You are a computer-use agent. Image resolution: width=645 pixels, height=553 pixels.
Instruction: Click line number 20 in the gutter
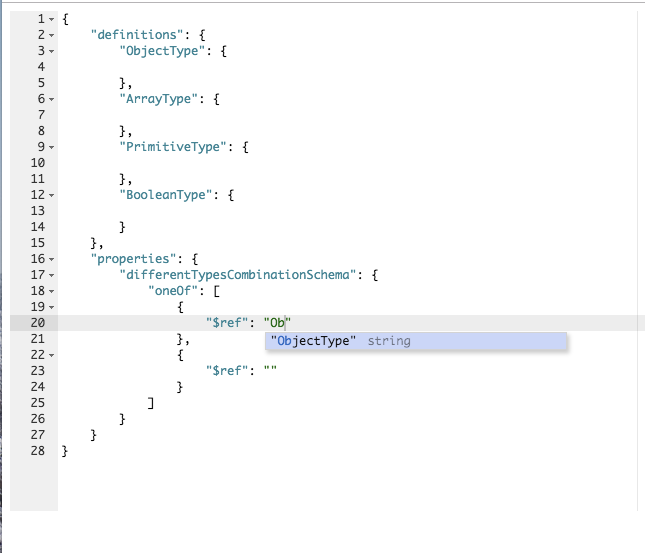point(38,323)
